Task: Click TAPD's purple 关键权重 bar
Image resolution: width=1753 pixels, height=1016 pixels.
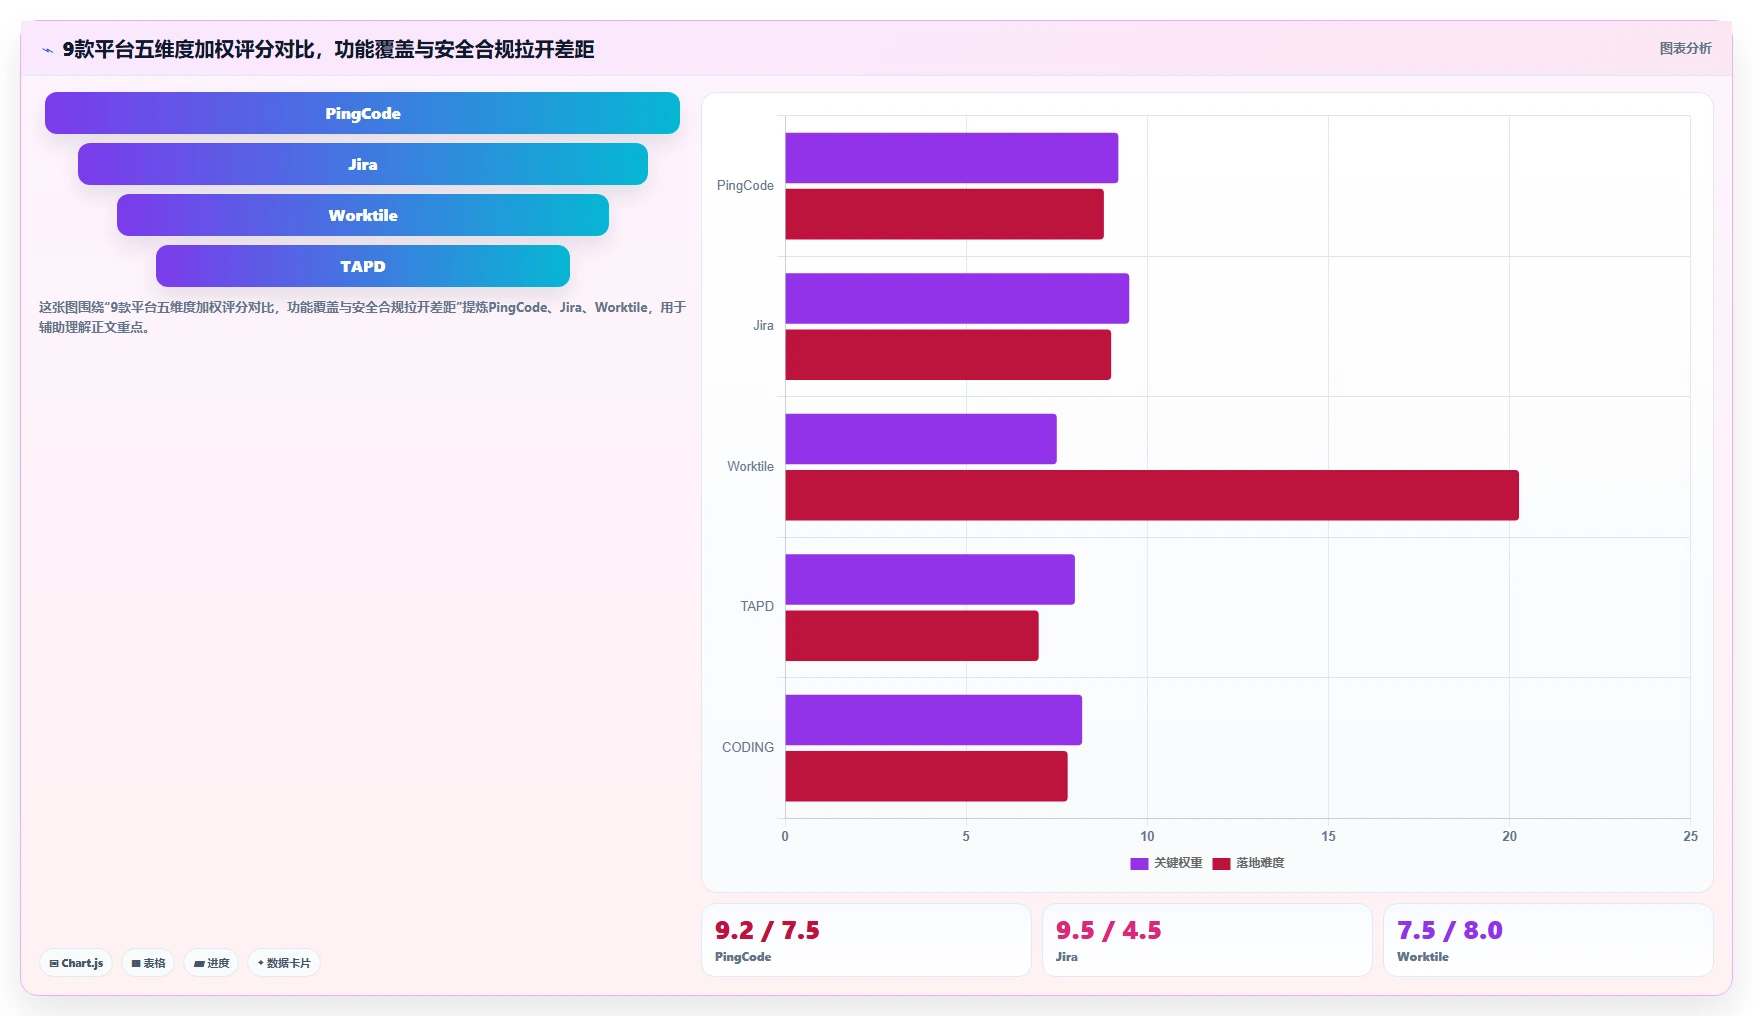Action: [930, 579]
